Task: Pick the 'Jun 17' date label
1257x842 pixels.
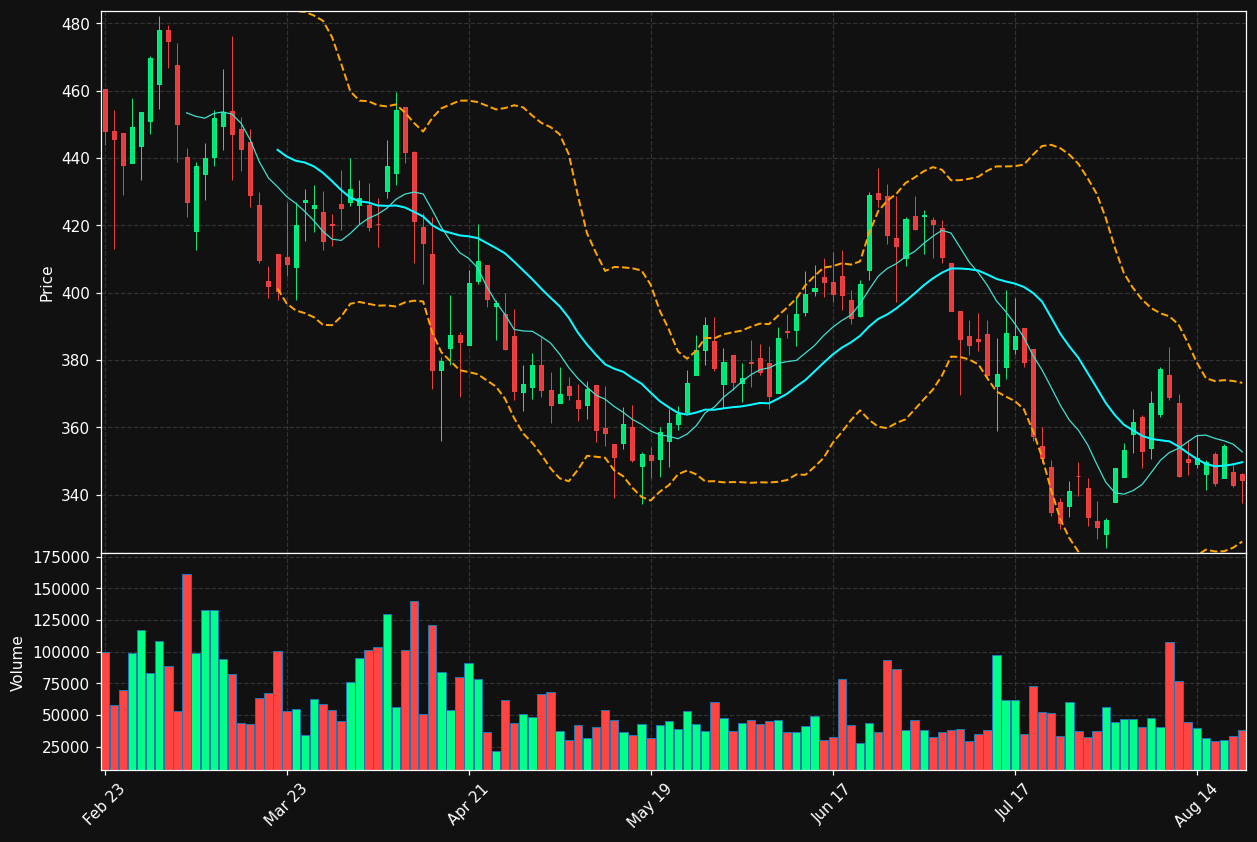Action: click(x=832, y=804)
